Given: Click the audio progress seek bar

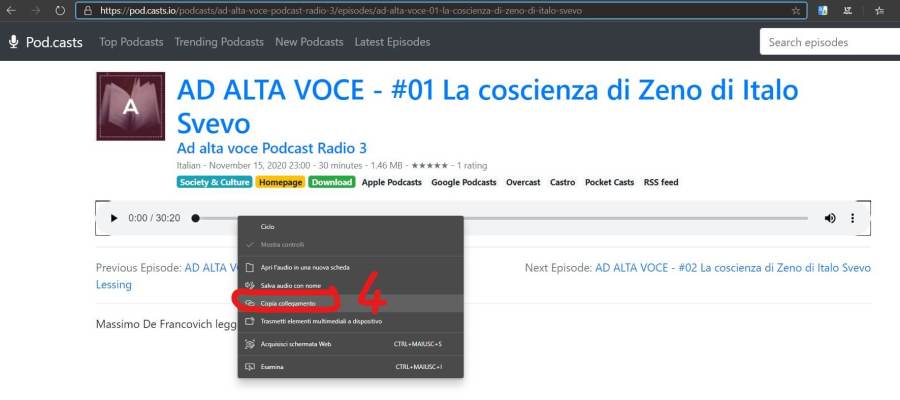Looking at the screenshot, I should coord(500,218).
